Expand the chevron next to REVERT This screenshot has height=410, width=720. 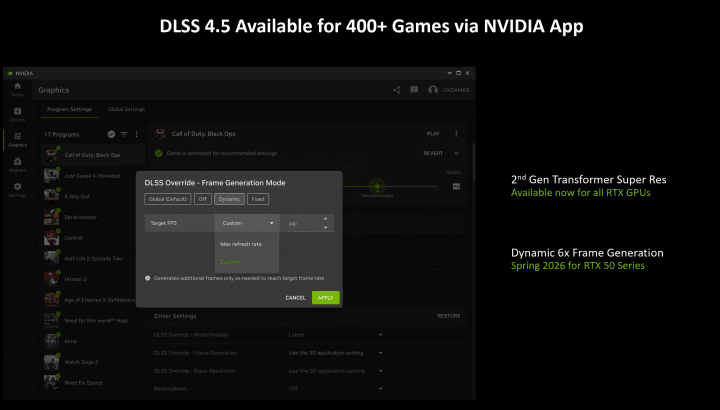[x=456, y=153]
